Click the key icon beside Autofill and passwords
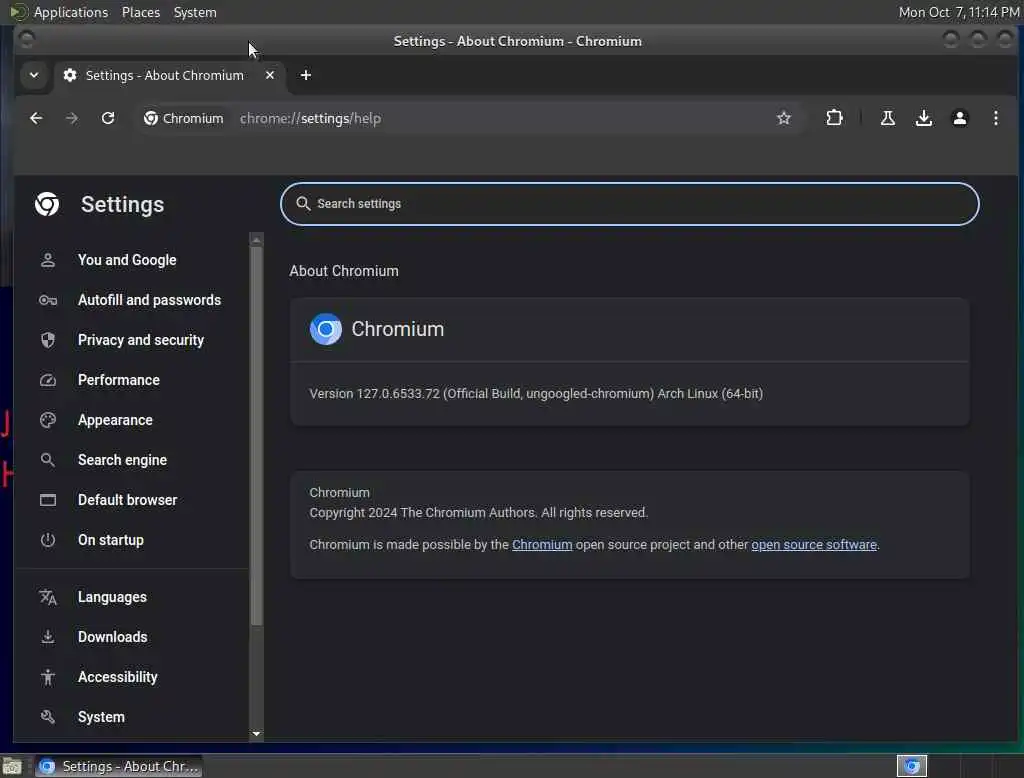 click(48, 300)
